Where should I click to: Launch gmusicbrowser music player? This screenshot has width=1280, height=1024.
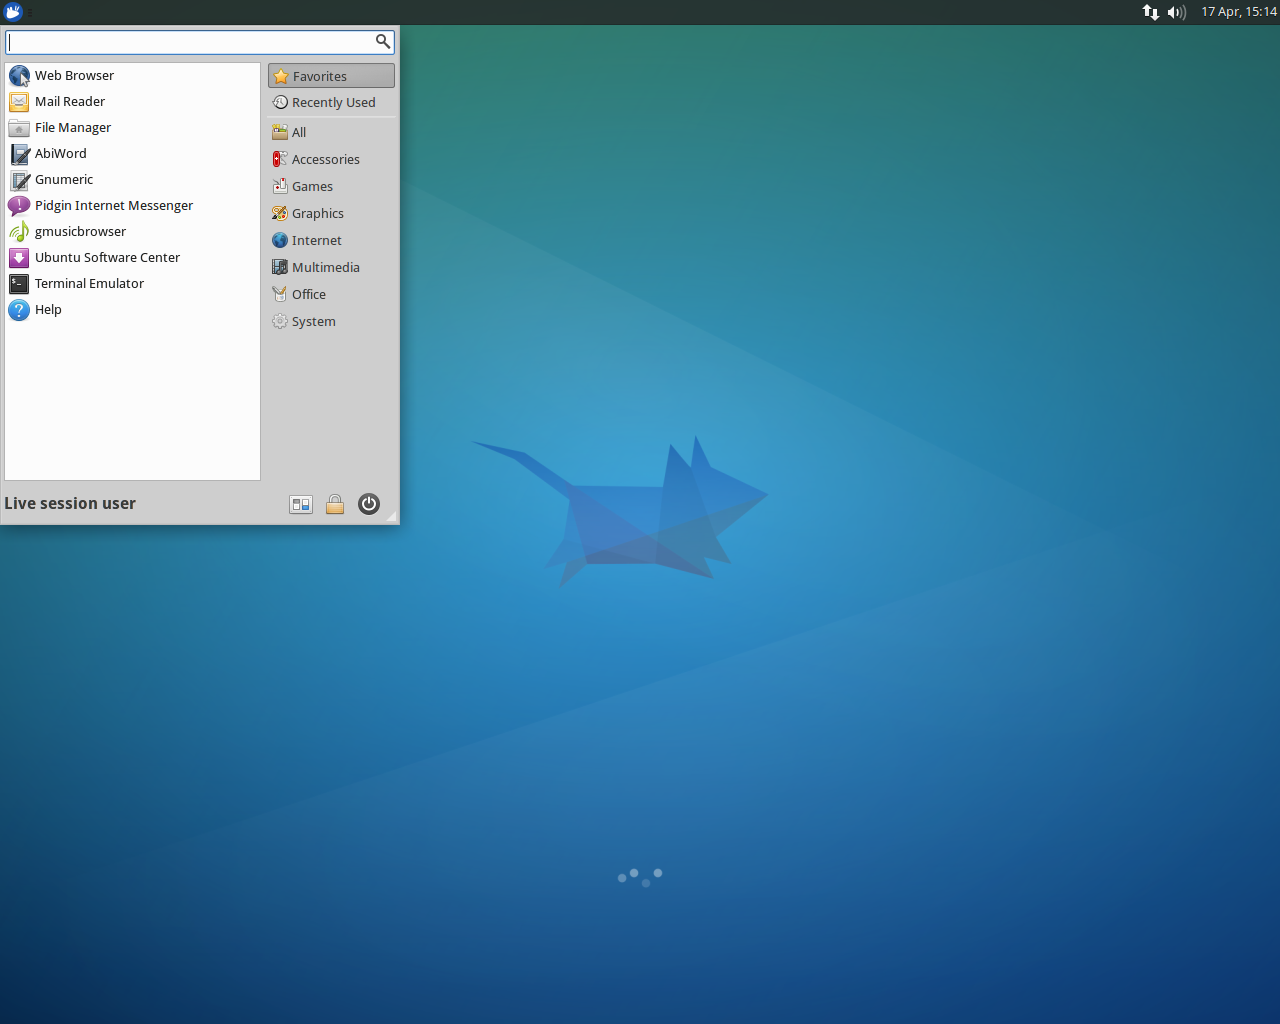(132, 232)
